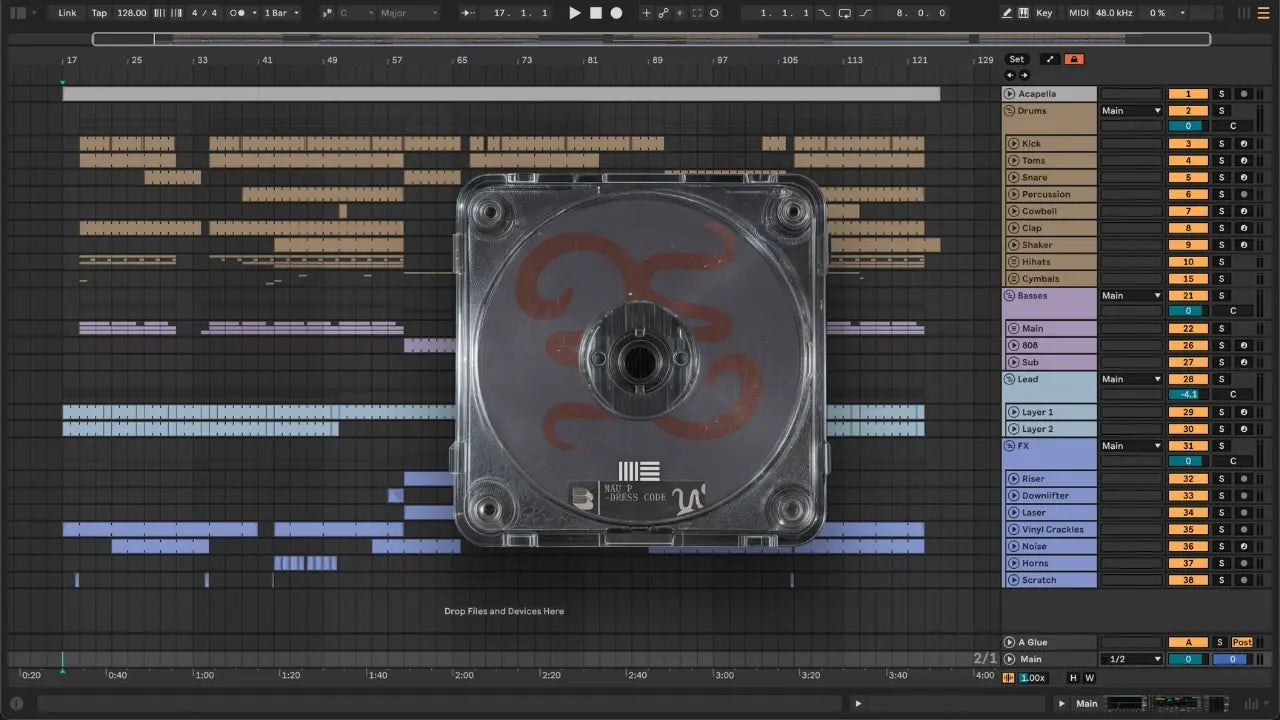Open the Drums group output Main dropdown
Viewport: 1280px width, 720px height.
pos(1131,111)
